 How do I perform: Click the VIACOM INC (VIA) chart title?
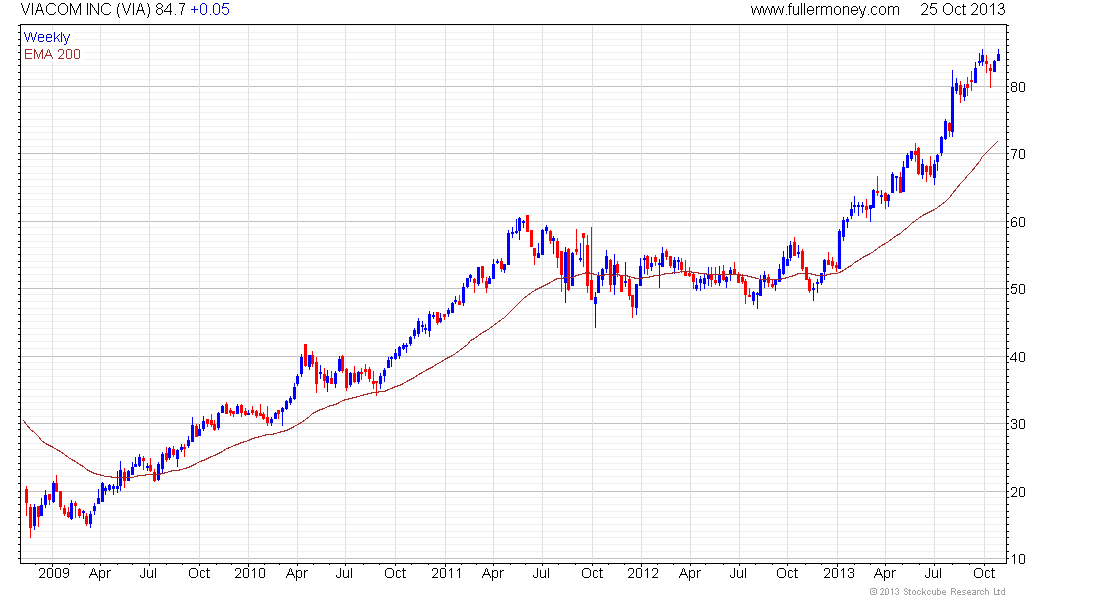[86, 10]
